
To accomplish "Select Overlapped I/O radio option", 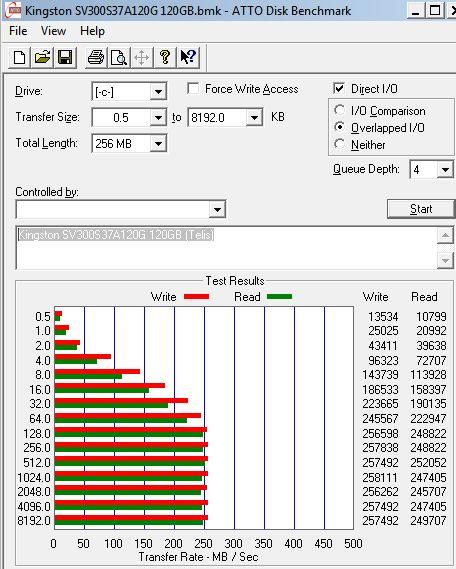I will (340, 127).
